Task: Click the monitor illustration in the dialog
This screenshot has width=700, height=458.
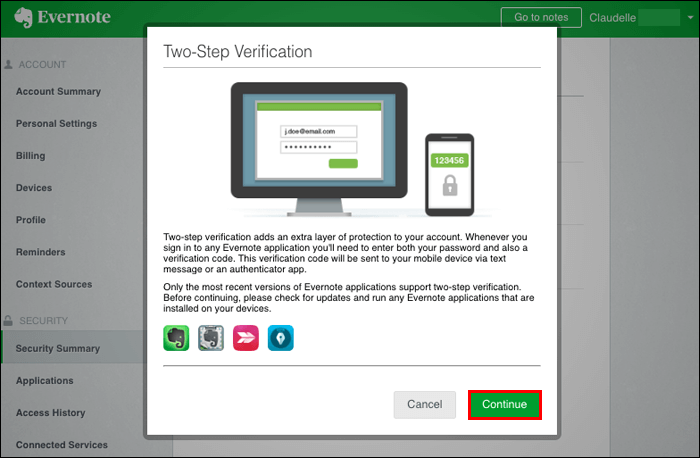Action: (x=319, y=149)
